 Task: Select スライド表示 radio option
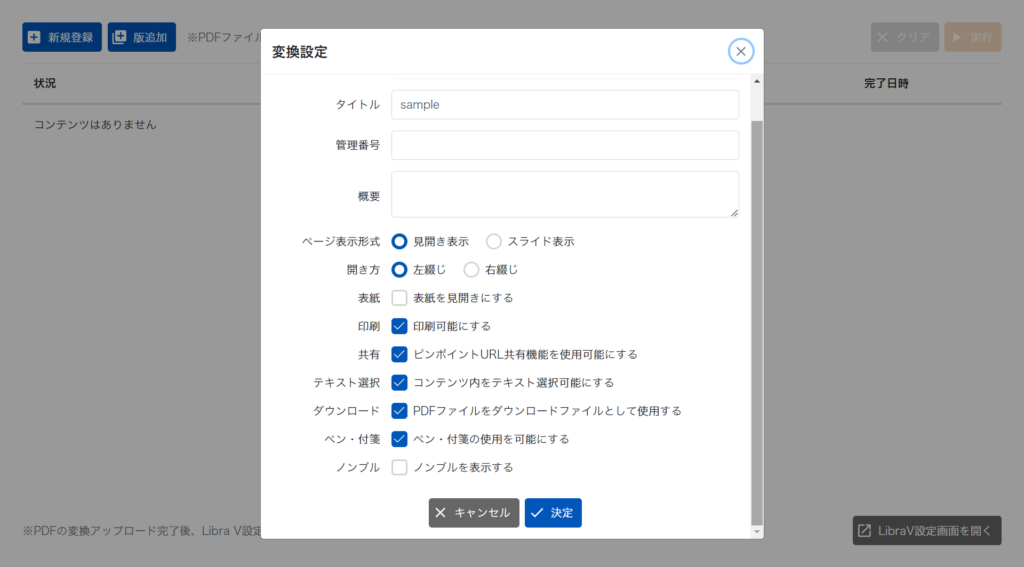click(x=494, y=241)
